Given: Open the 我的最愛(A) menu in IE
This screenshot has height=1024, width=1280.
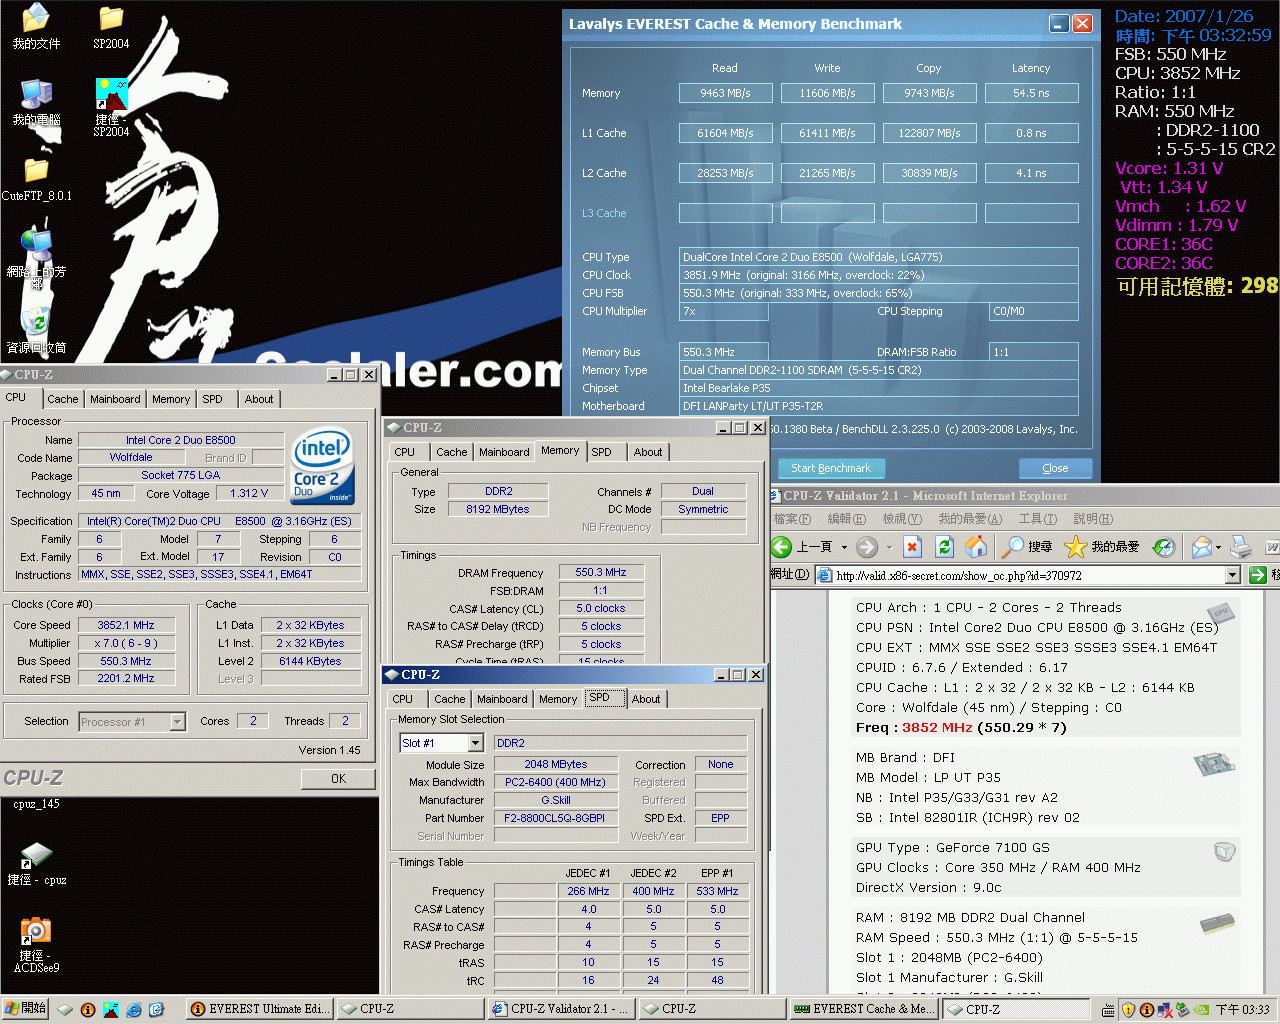Looking at the screenshot, I should [x=970, y=519].
